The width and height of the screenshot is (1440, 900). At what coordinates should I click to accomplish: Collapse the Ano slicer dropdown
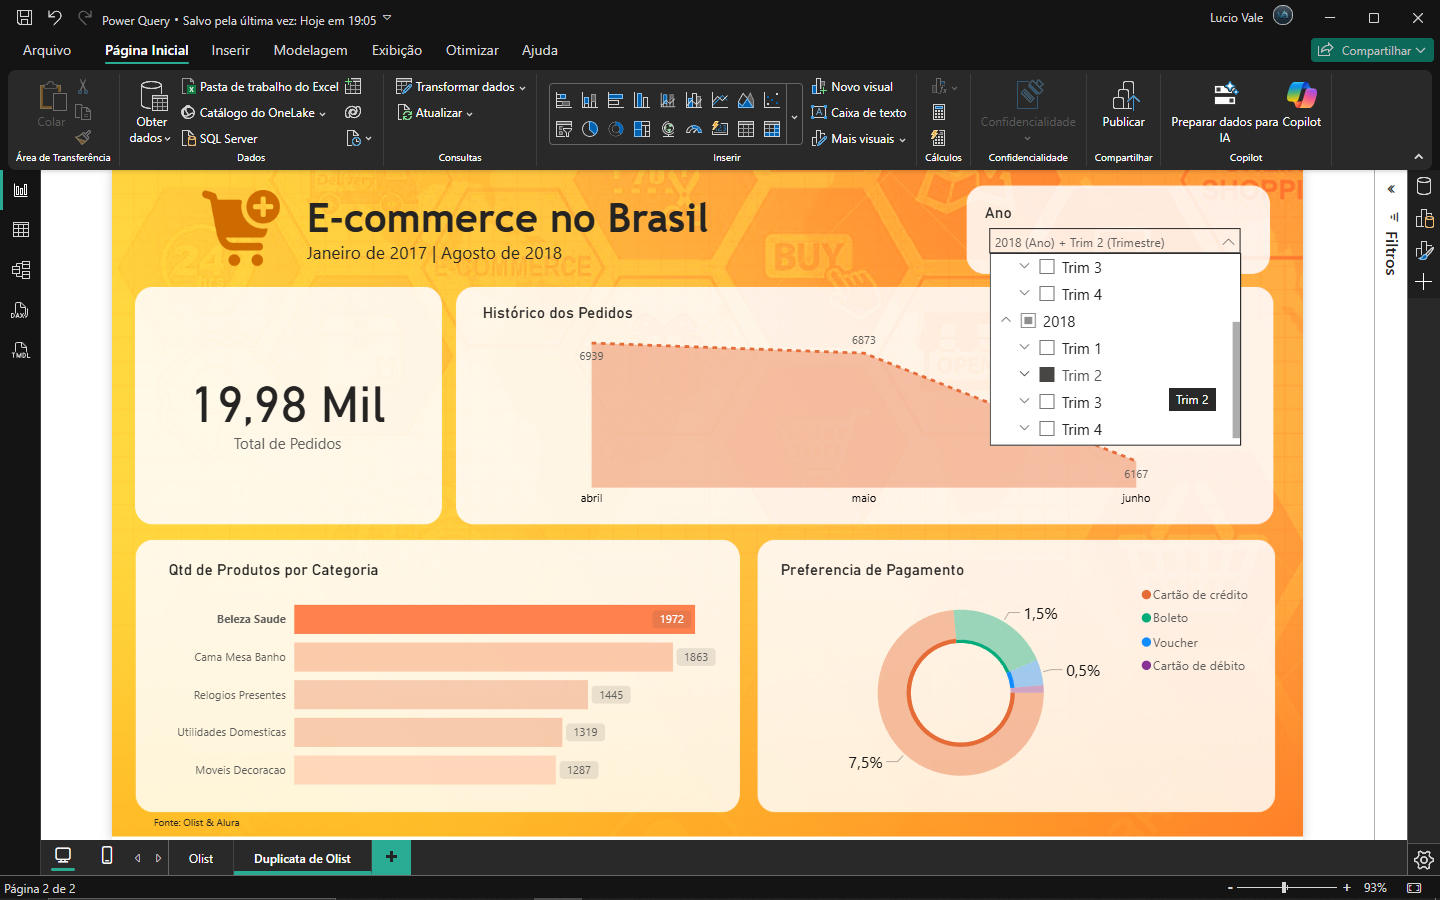(x=1228, y=242)
